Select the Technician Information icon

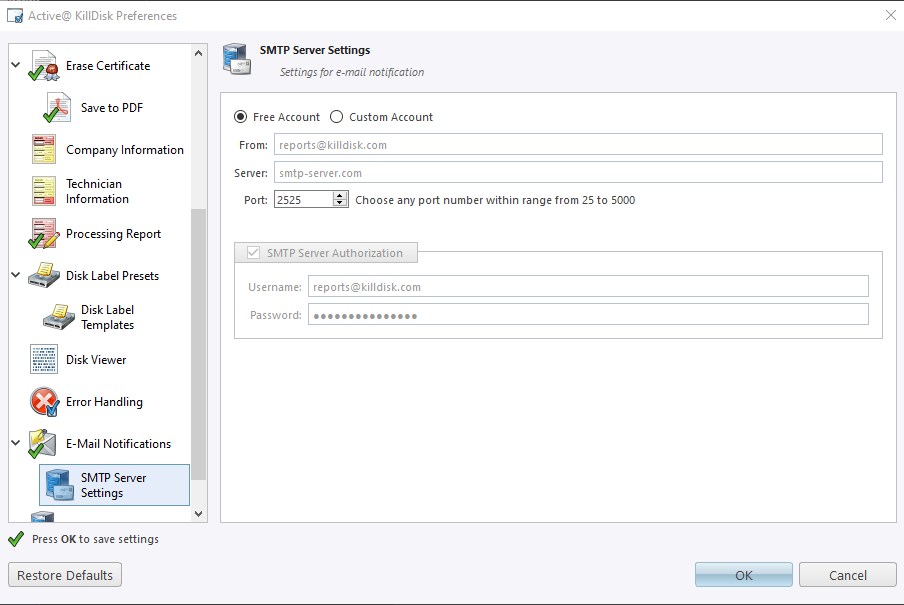point(42,191)
